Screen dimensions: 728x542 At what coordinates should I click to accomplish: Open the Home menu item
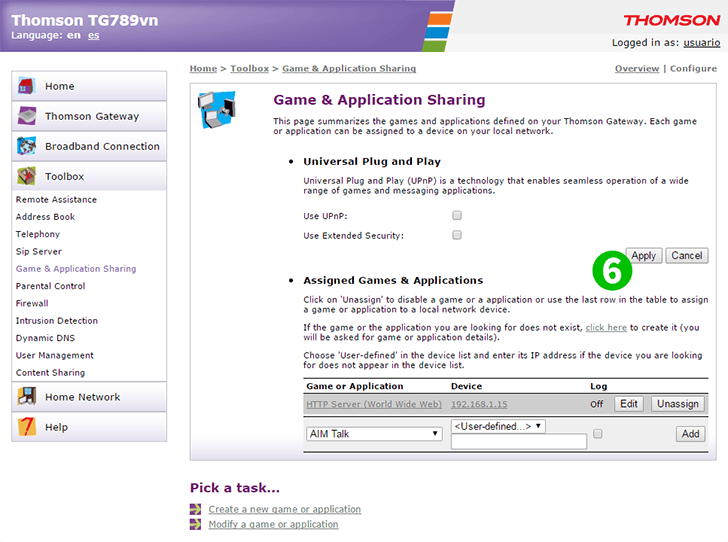pyautogui.click(x=89, y=86)
